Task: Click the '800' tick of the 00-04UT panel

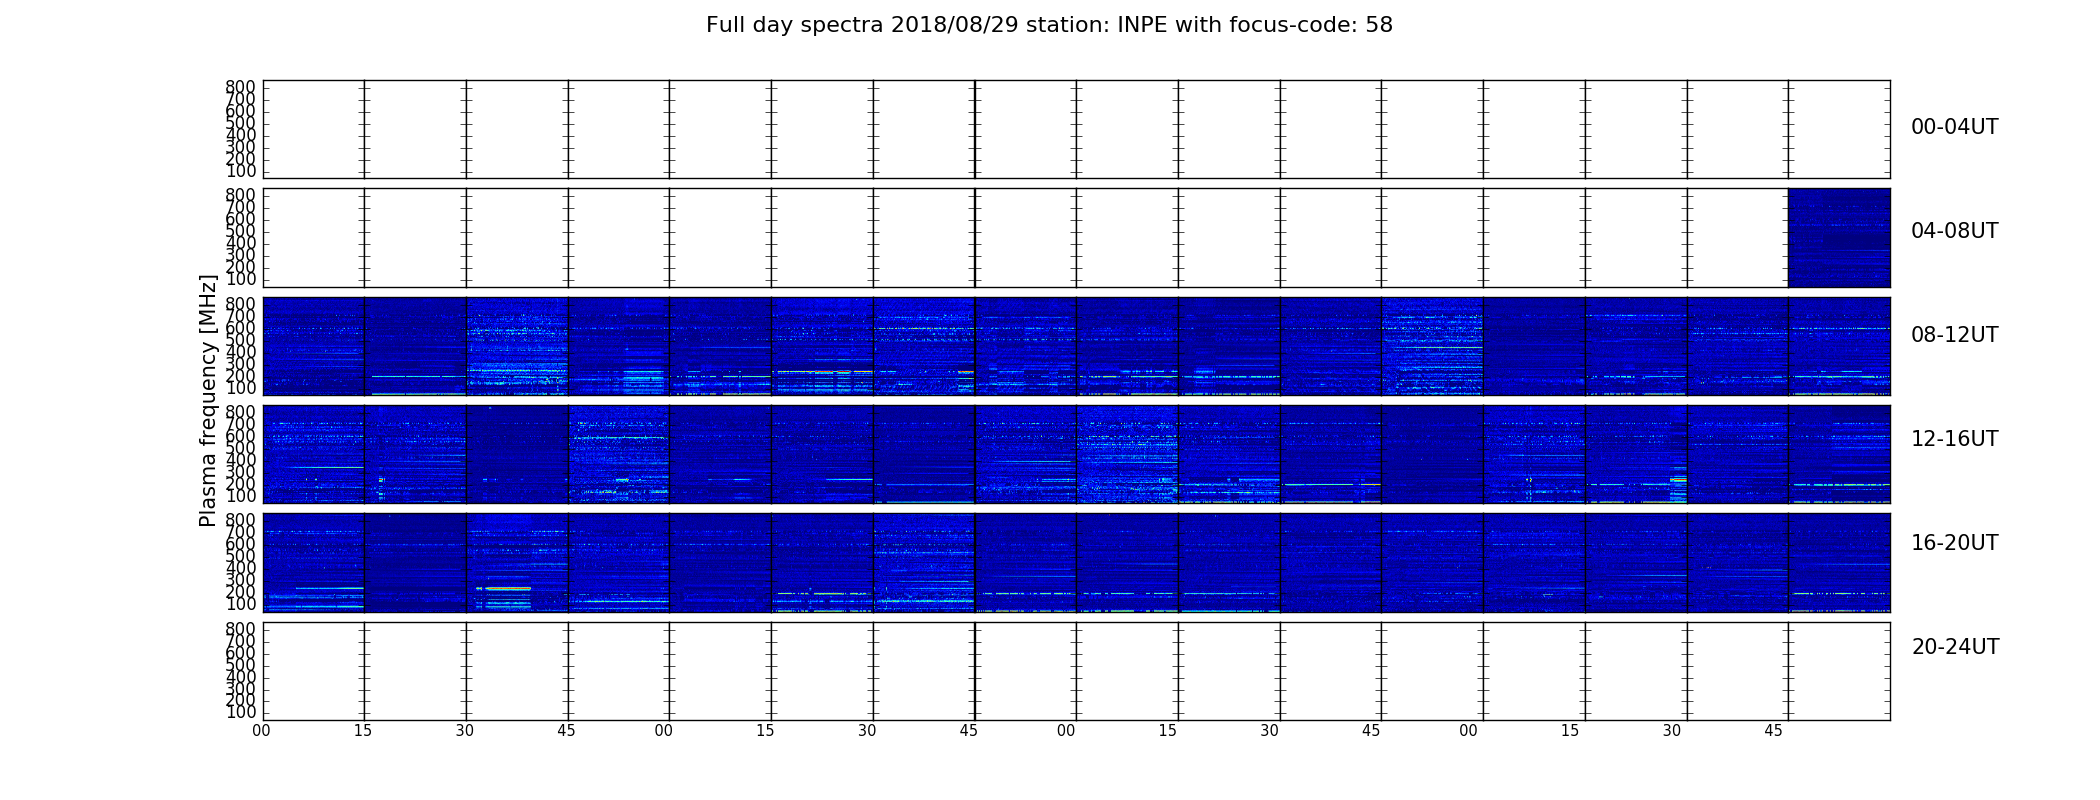Action: tap(241, 88)
